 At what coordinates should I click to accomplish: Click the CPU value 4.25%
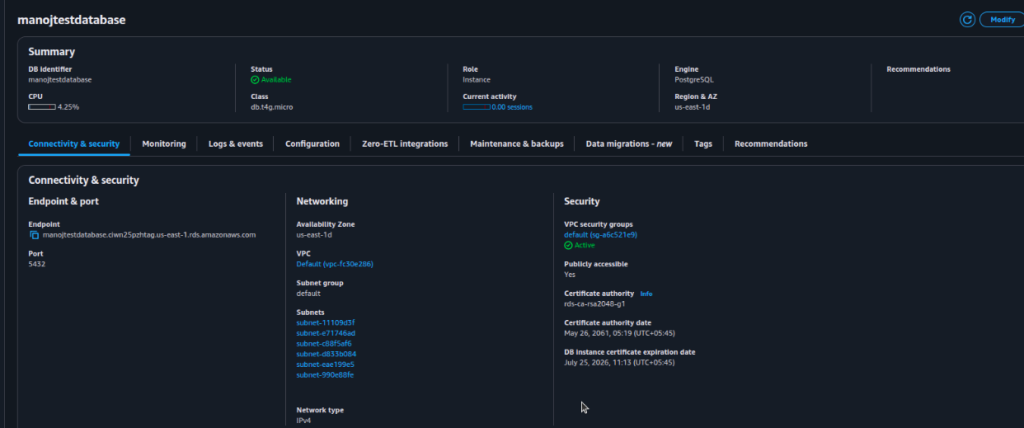[x=69, y=107]
